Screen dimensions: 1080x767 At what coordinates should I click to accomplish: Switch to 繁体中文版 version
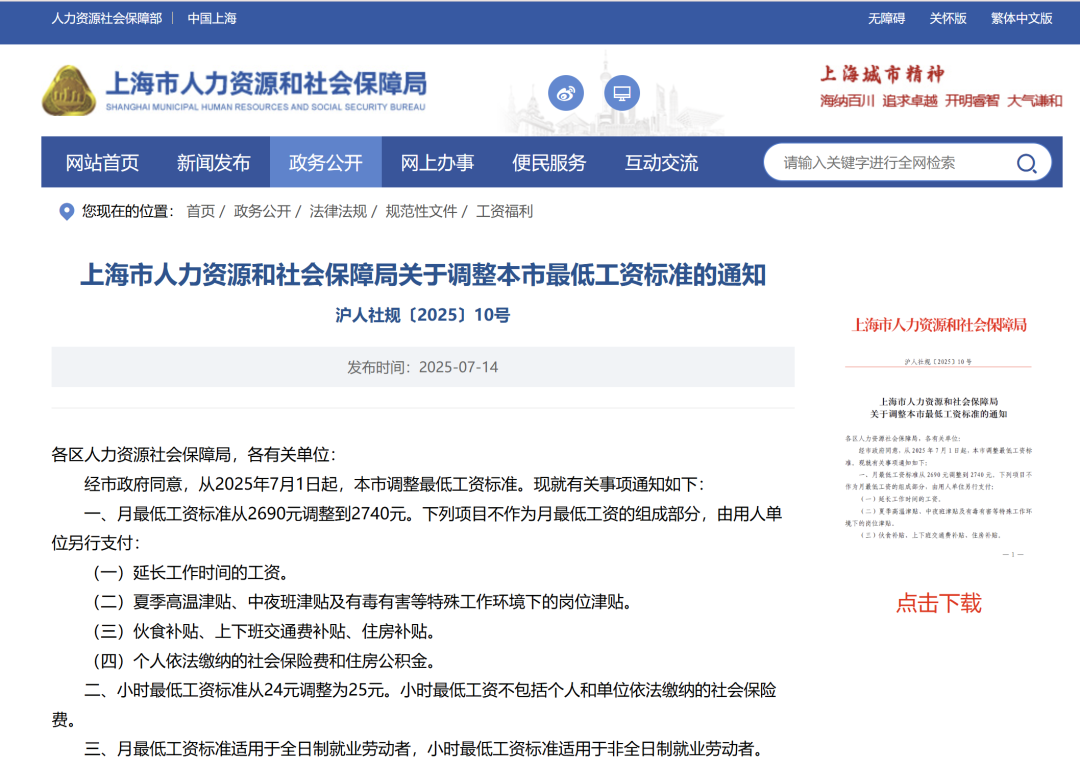coord(1021,18)
